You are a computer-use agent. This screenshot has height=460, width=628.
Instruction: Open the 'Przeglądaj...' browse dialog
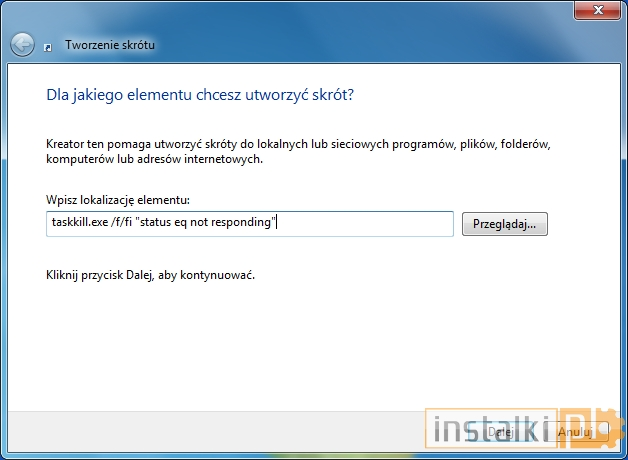(504, 223)
